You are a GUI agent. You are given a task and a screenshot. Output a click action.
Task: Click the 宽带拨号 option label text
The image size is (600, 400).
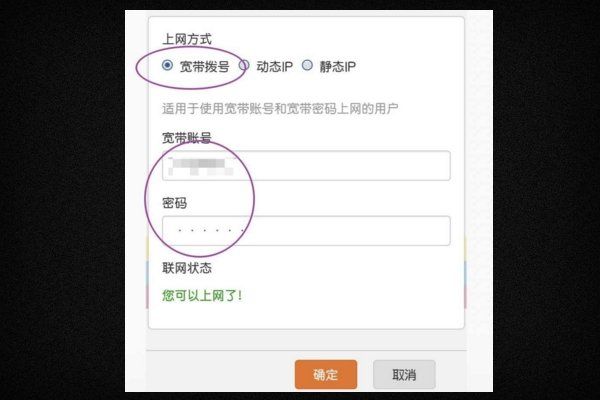pos(204,67)
